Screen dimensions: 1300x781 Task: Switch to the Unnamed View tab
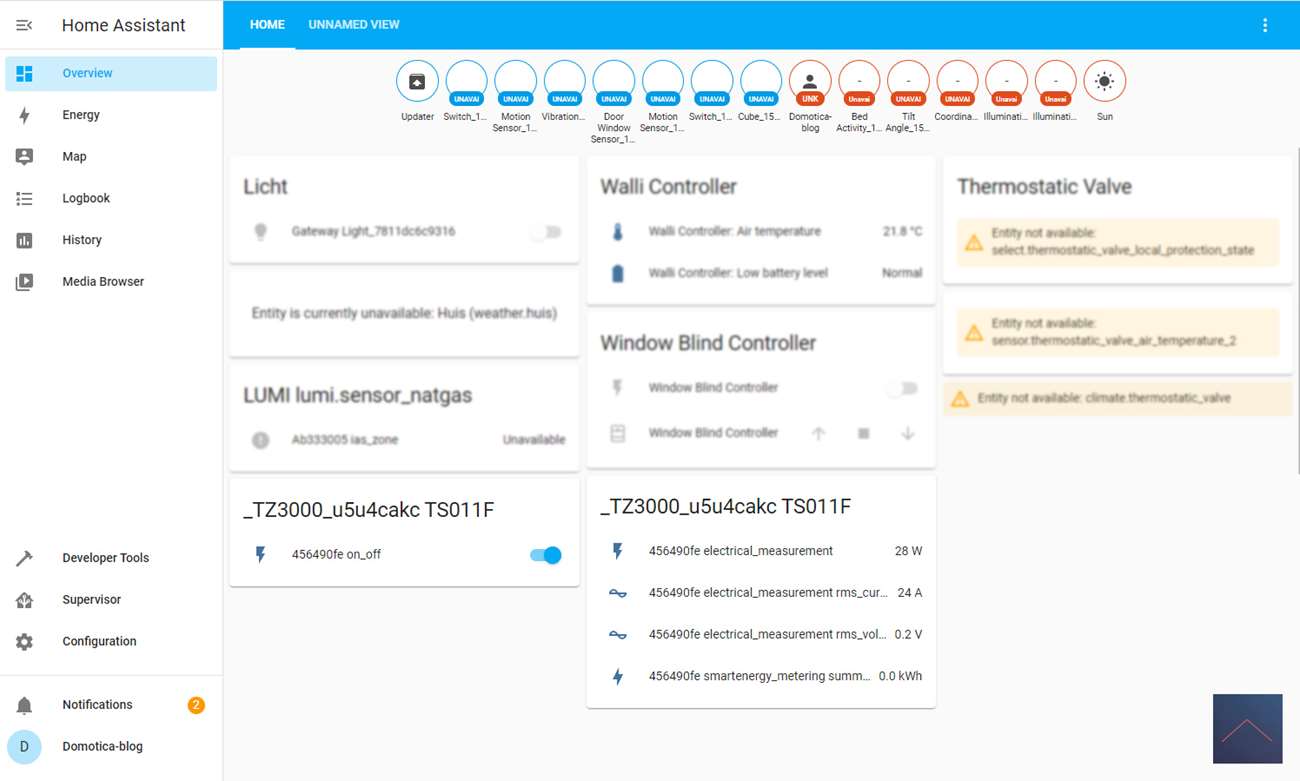coord(354,25)
